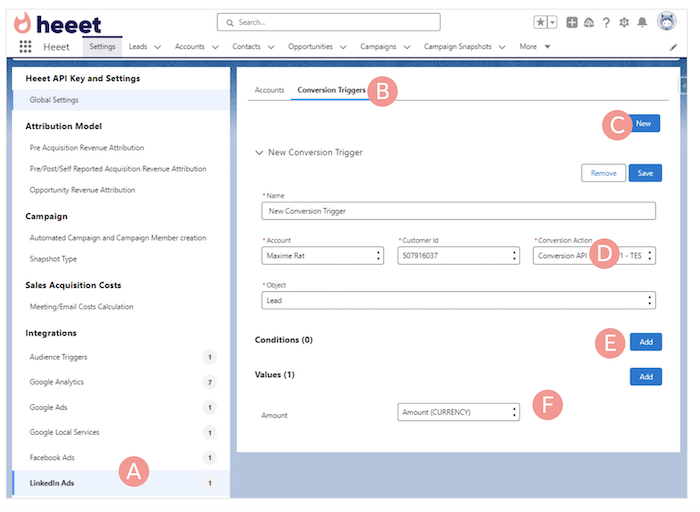Open the Opportunities nav tab
700x512 pixels.
(x=310, y=46)
